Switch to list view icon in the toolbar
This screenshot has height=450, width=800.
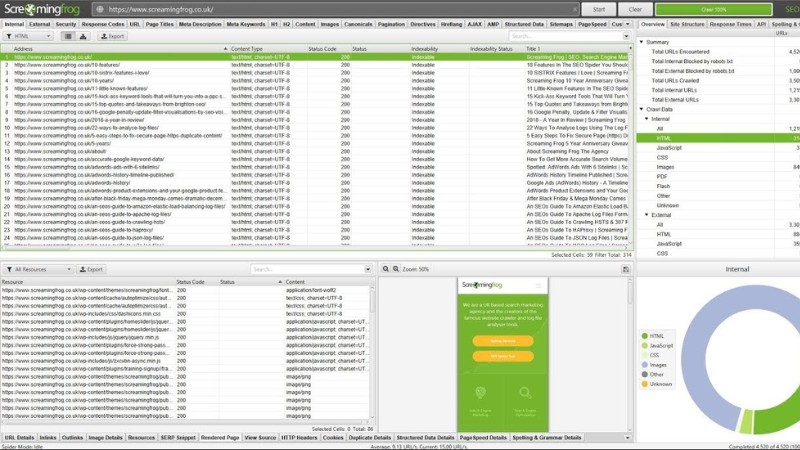pyautogui.click(x=68, y=36)
